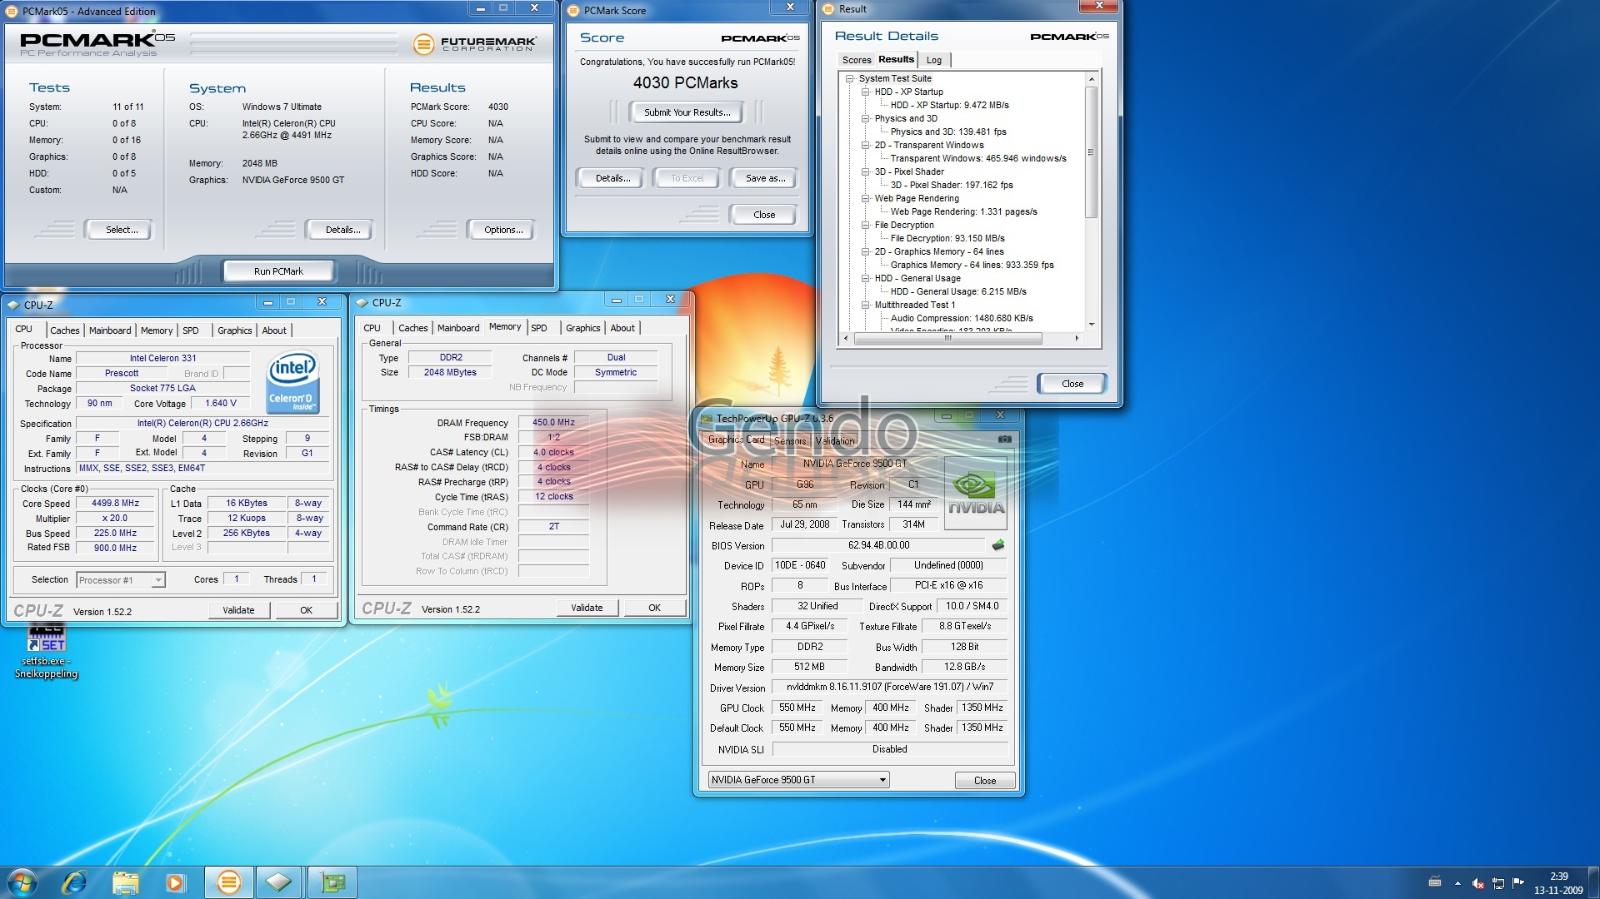
Task: Open the Sensors tab in GPU-Z
Action: coord(790,441)
